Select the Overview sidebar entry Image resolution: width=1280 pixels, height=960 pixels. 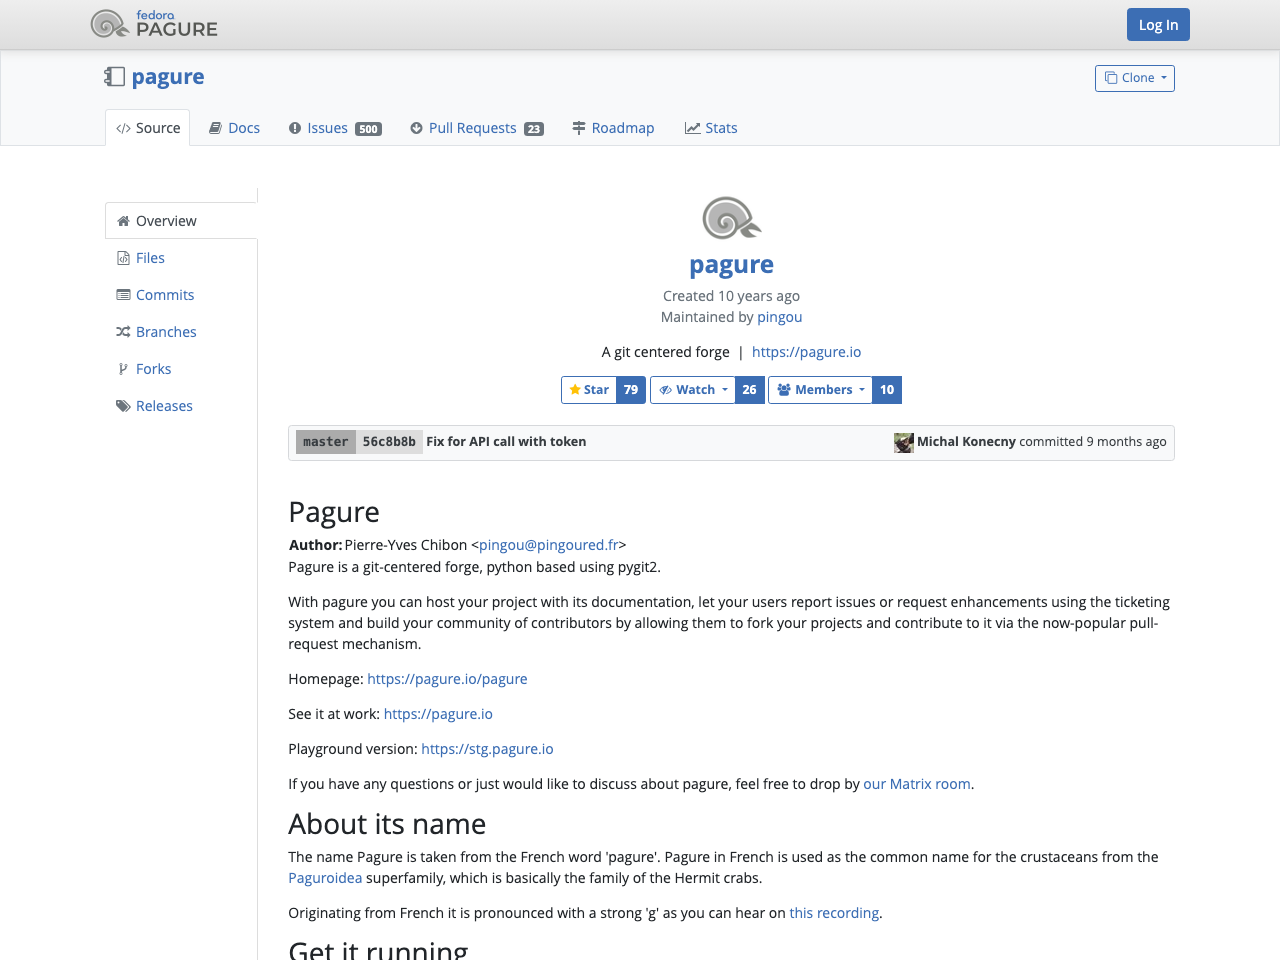tap(165, 220)
